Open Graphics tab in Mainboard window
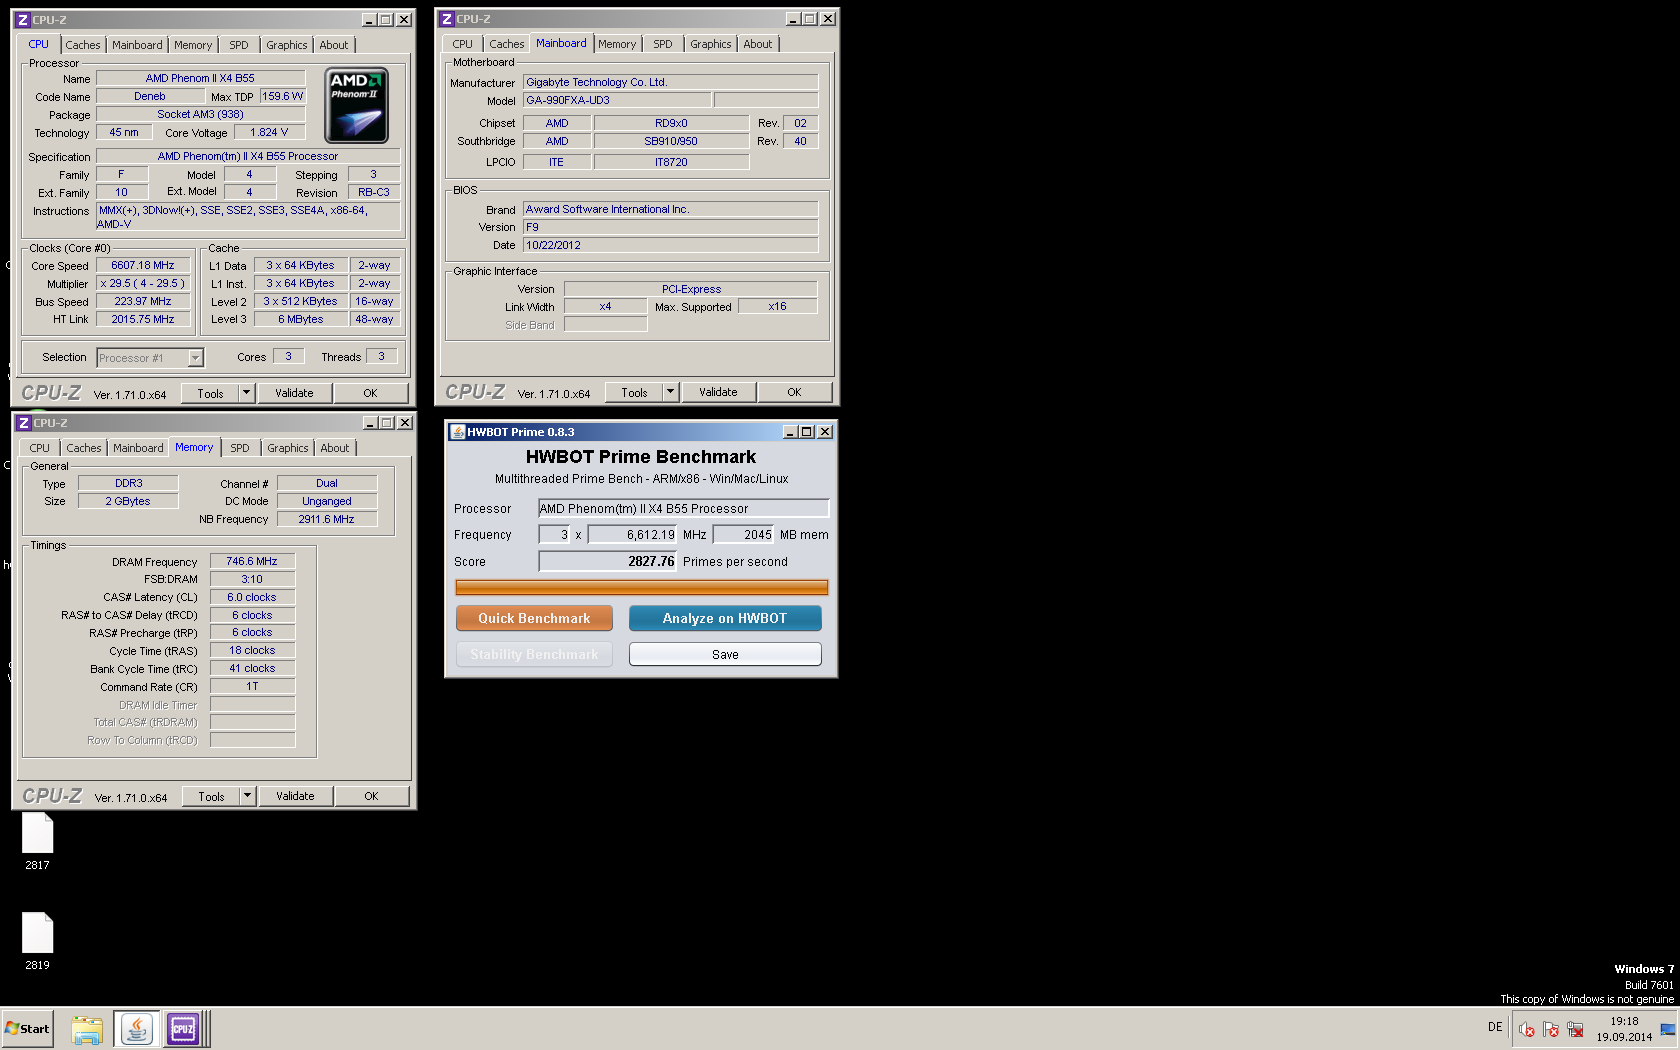This screenshot has height=1050, width=1680. (x=711, y=44)
